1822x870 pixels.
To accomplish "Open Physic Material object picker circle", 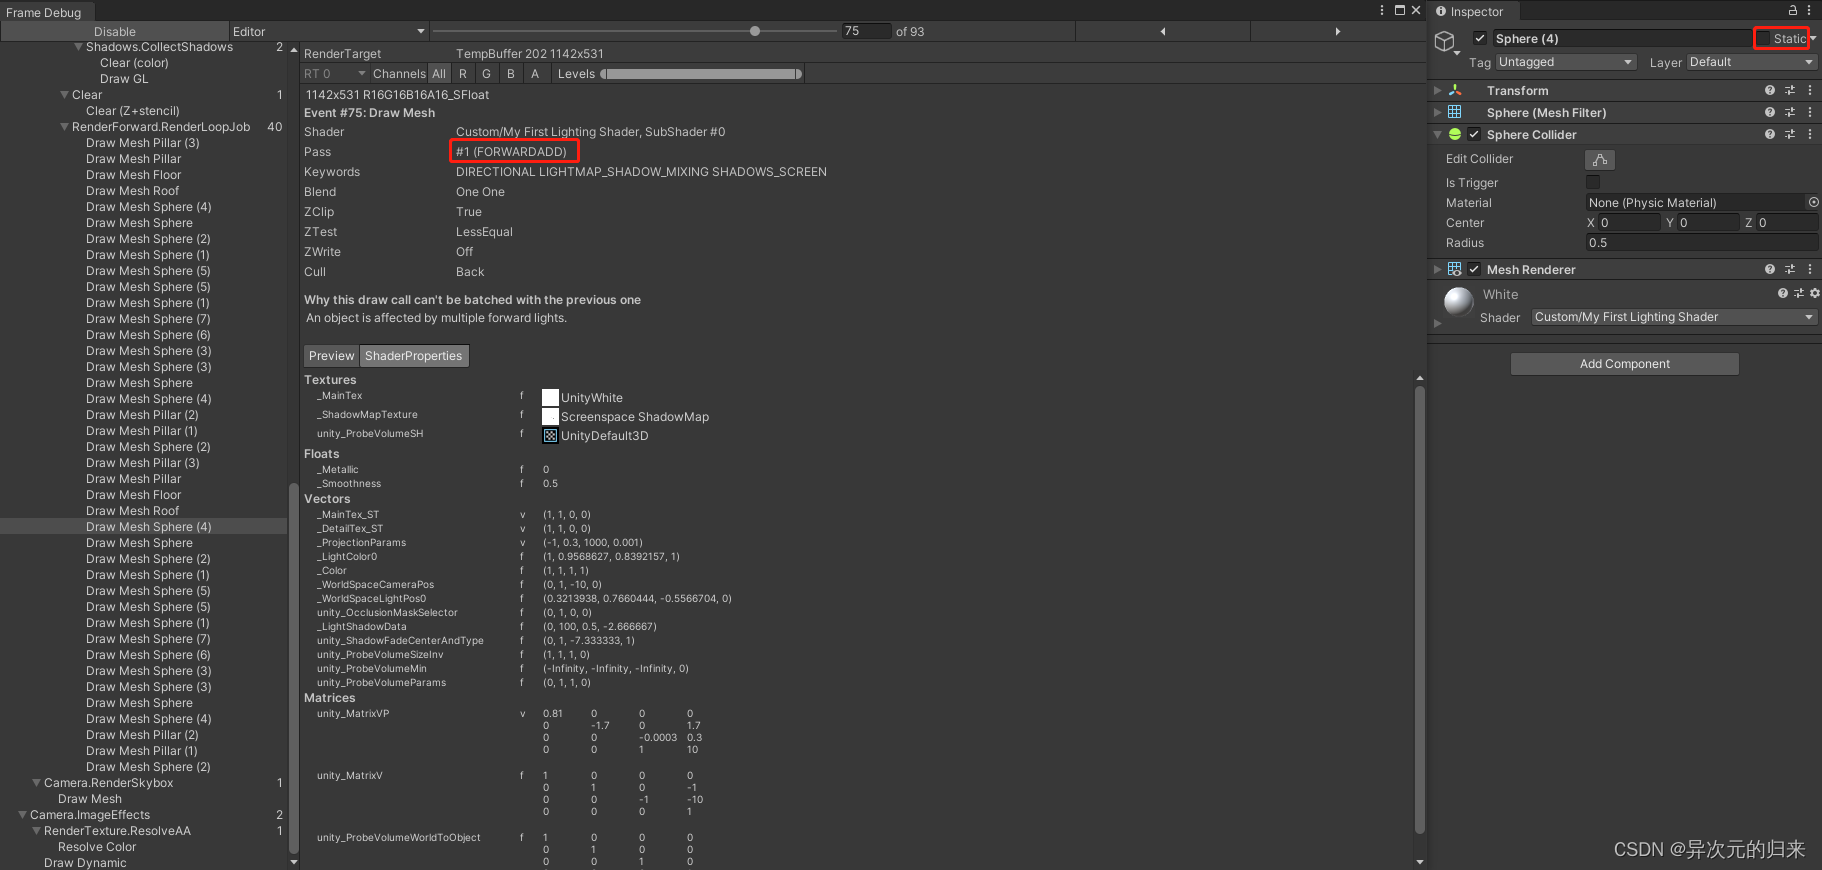I will click(x=1813, y=202).
